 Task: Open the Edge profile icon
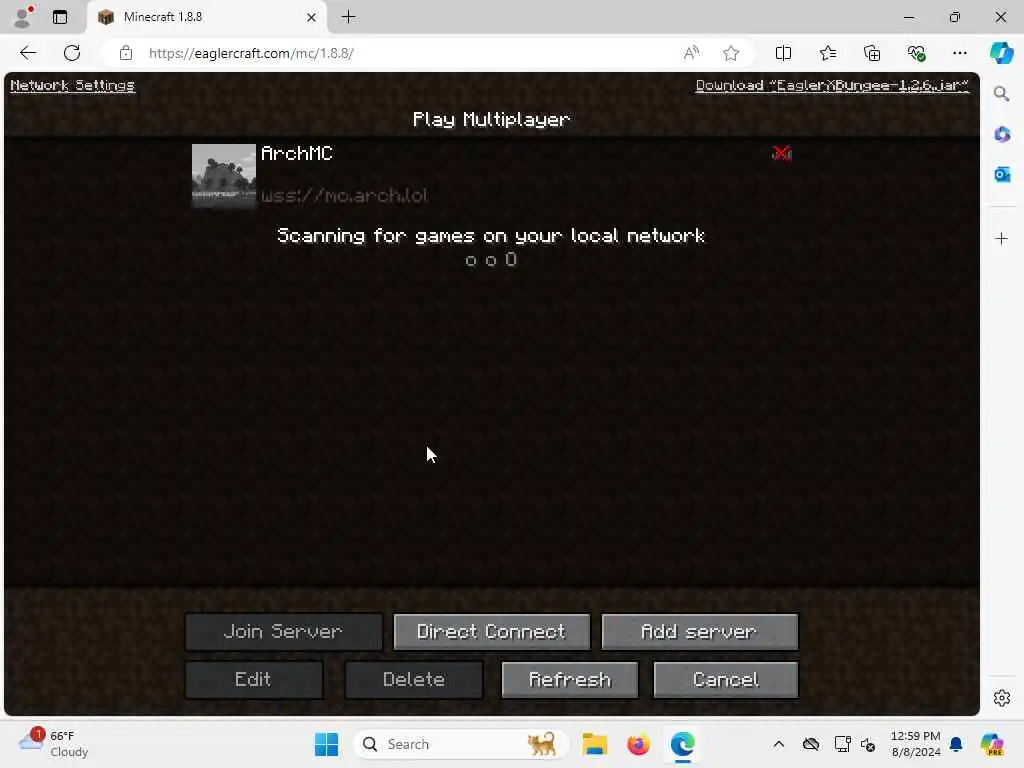click(23, 17)
